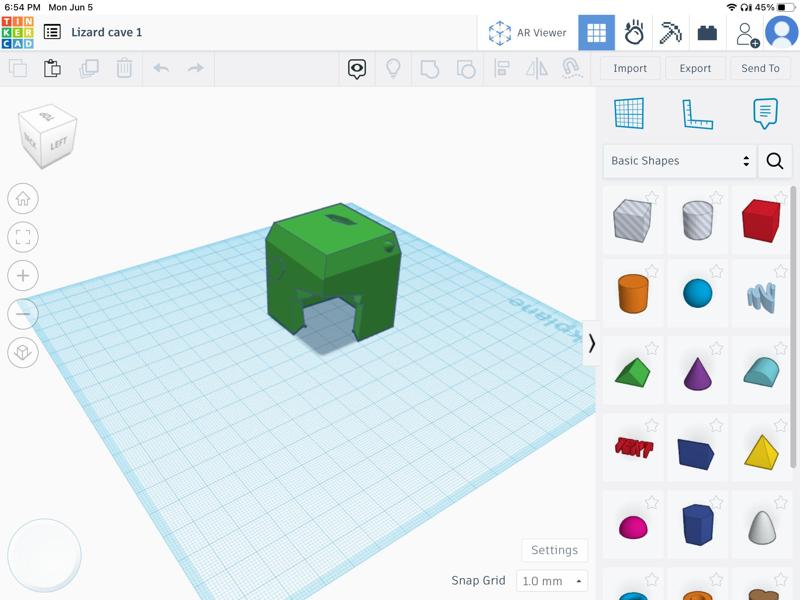Switch to the 3D design grid tab
This screenshot has height=600, width=800.
[596, 33]
